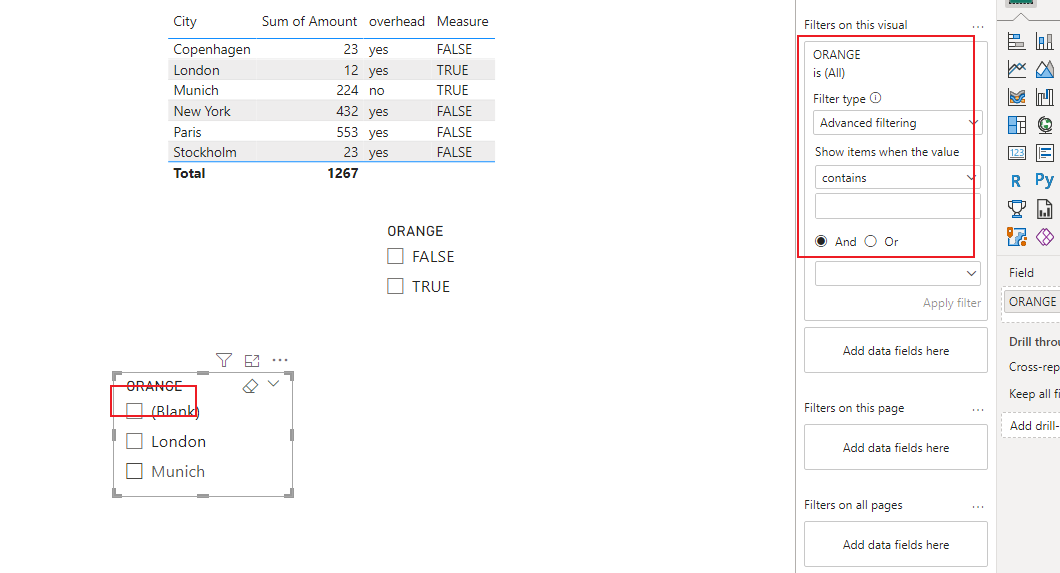Sort table by overhead column header
The image size is (1060, 573).
[397, 22]
